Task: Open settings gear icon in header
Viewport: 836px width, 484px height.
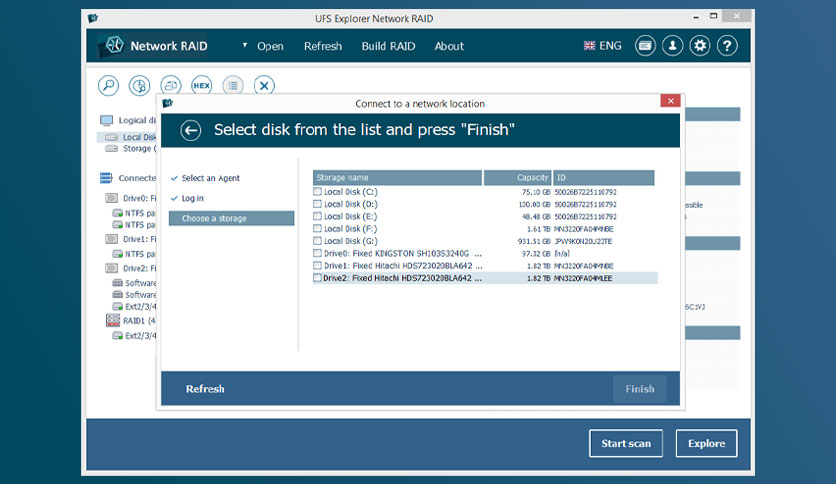Action: (700, 46)
